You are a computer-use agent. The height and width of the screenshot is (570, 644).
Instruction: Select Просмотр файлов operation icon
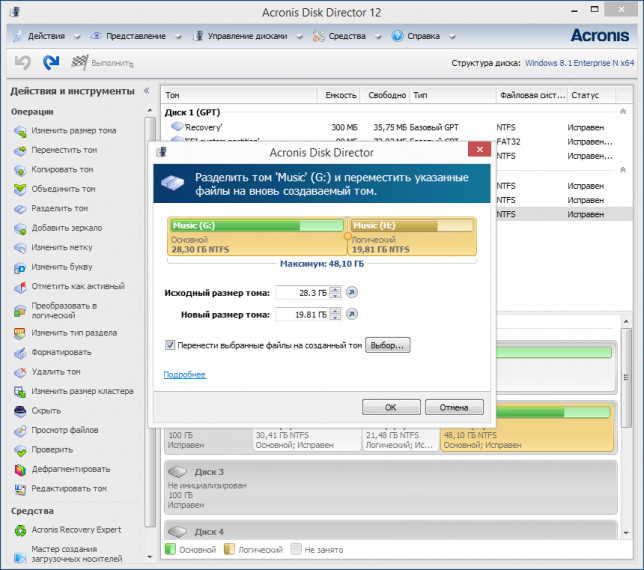coord(20,430)
